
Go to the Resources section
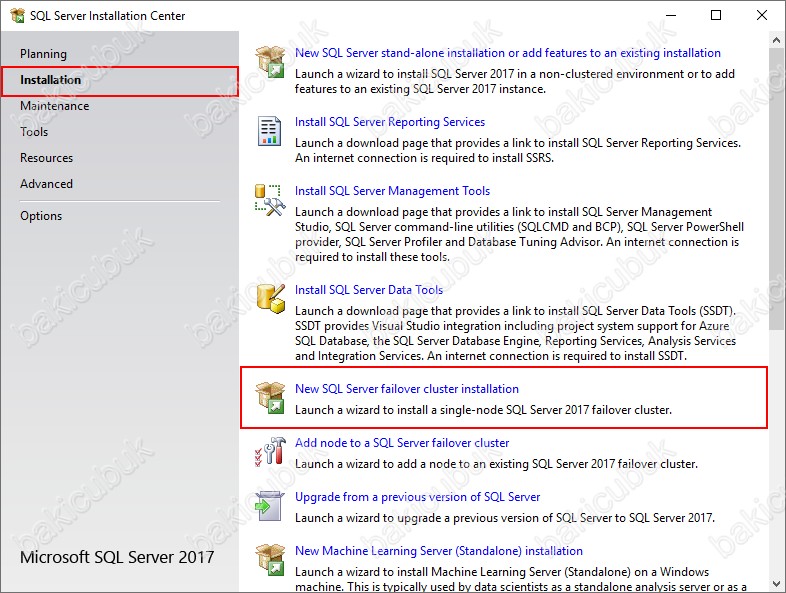pos(47,158)
